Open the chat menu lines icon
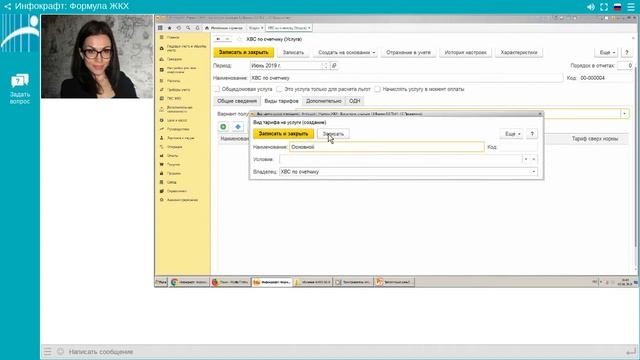 pos(47,351)
